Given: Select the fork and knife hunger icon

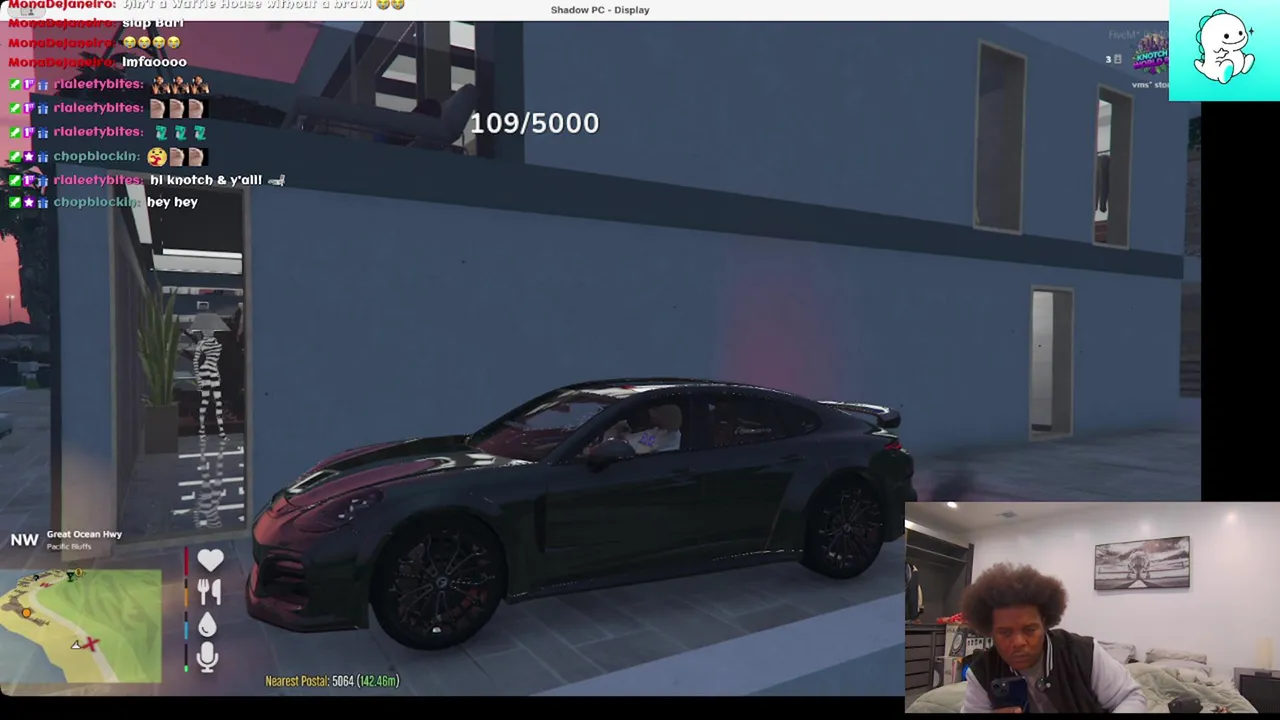Looking at the screenshot, I should [208, 592].
